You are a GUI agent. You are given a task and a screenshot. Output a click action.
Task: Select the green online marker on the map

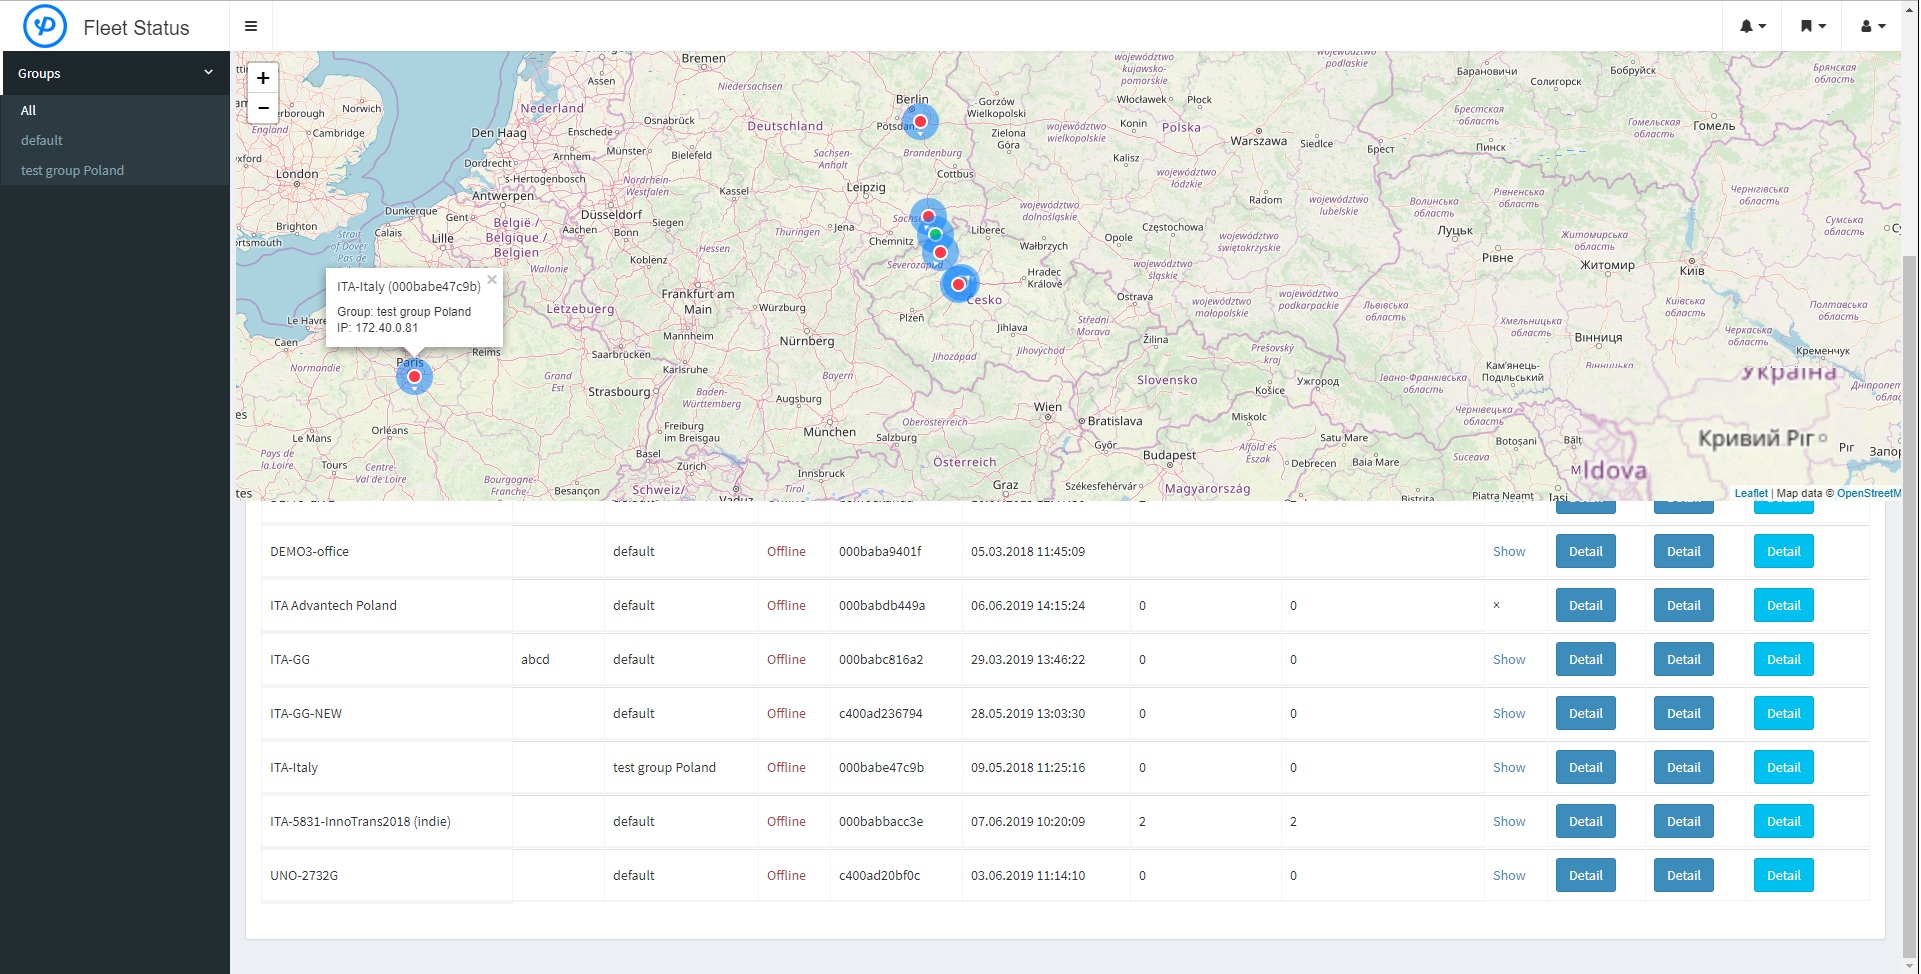(935, 234)
